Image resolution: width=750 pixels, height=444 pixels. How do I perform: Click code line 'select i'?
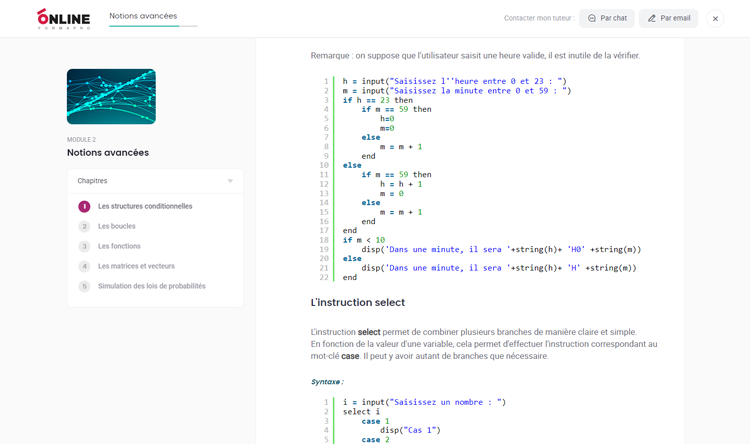[x=361, y=411]
